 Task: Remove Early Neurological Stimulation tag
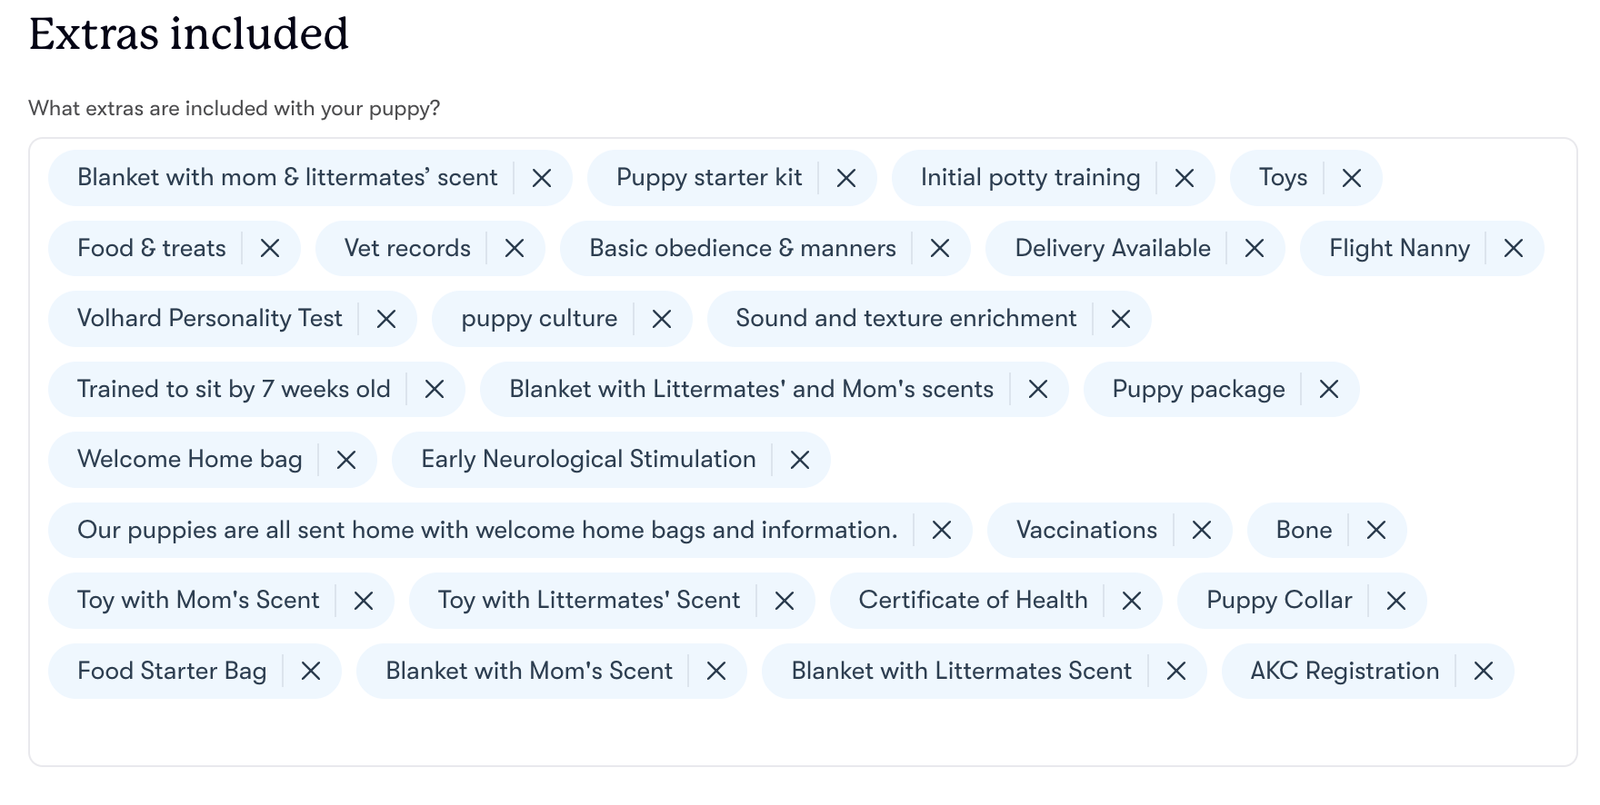pos(799,460)
